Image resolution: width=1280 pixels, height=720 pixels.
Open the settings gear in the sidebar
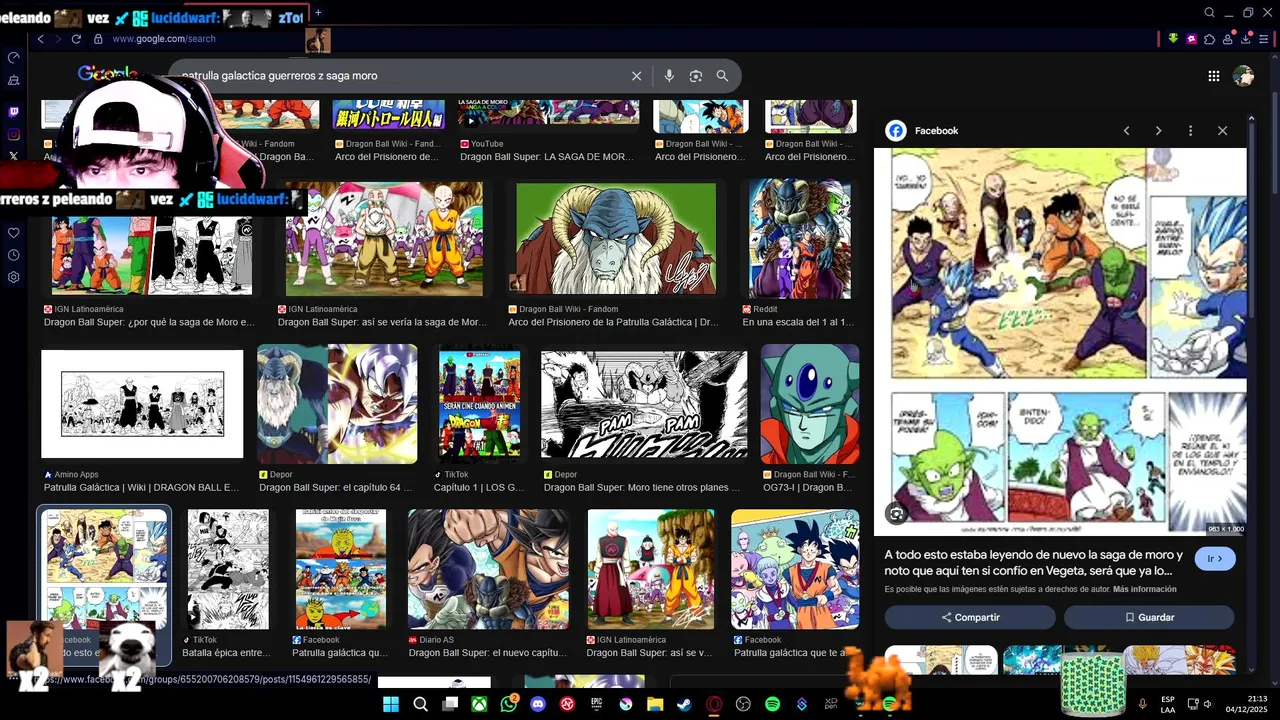(13, 277)
